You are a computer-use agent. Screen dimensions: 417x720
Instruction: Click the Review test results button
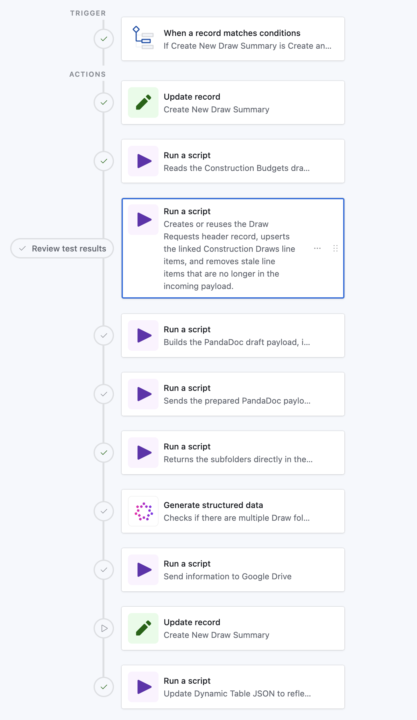(x=62, y=248)
